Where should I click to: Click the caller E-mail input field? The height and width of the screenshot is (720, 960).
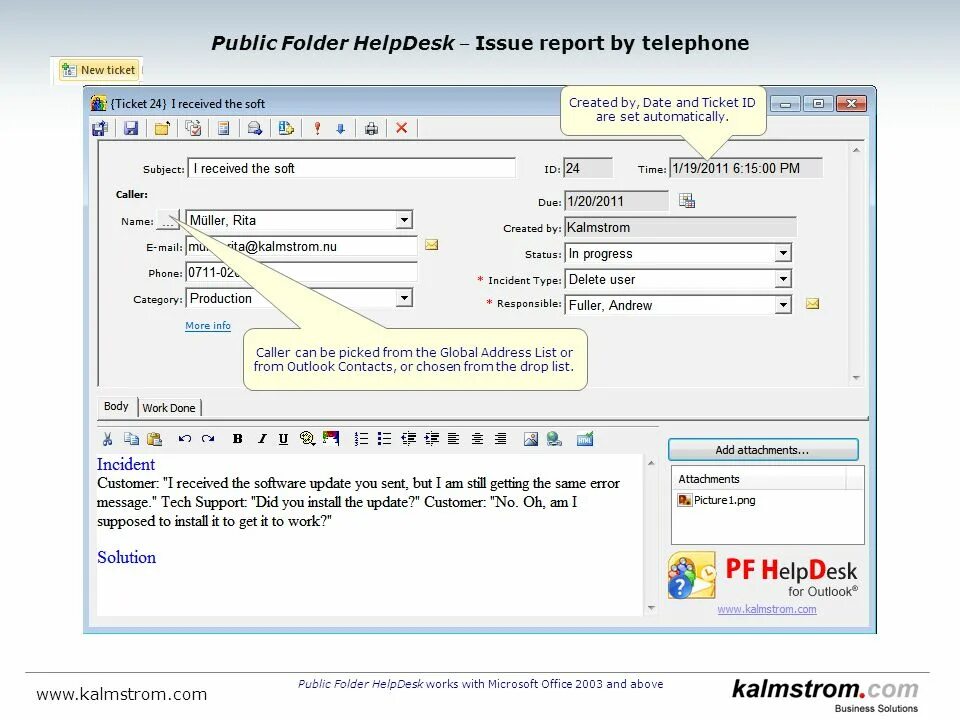(x=301, y=247)
